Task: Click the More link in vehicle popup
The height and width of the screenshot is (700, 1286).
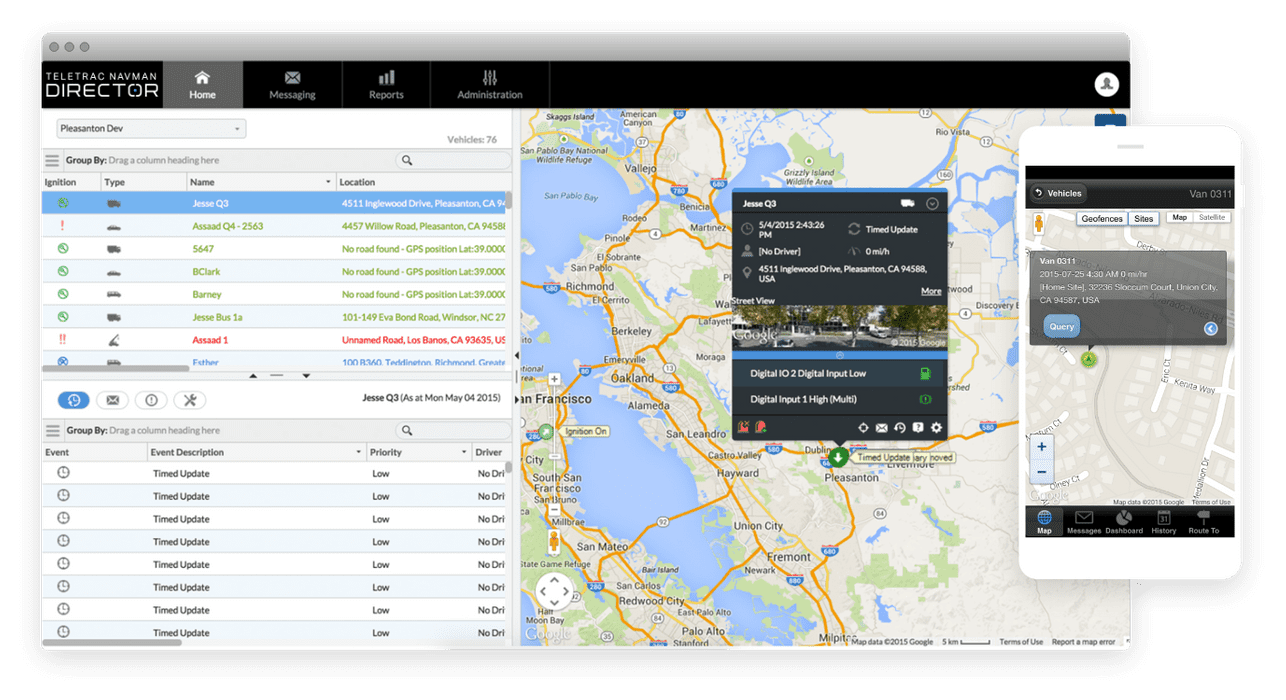Action: coord(931,291)
